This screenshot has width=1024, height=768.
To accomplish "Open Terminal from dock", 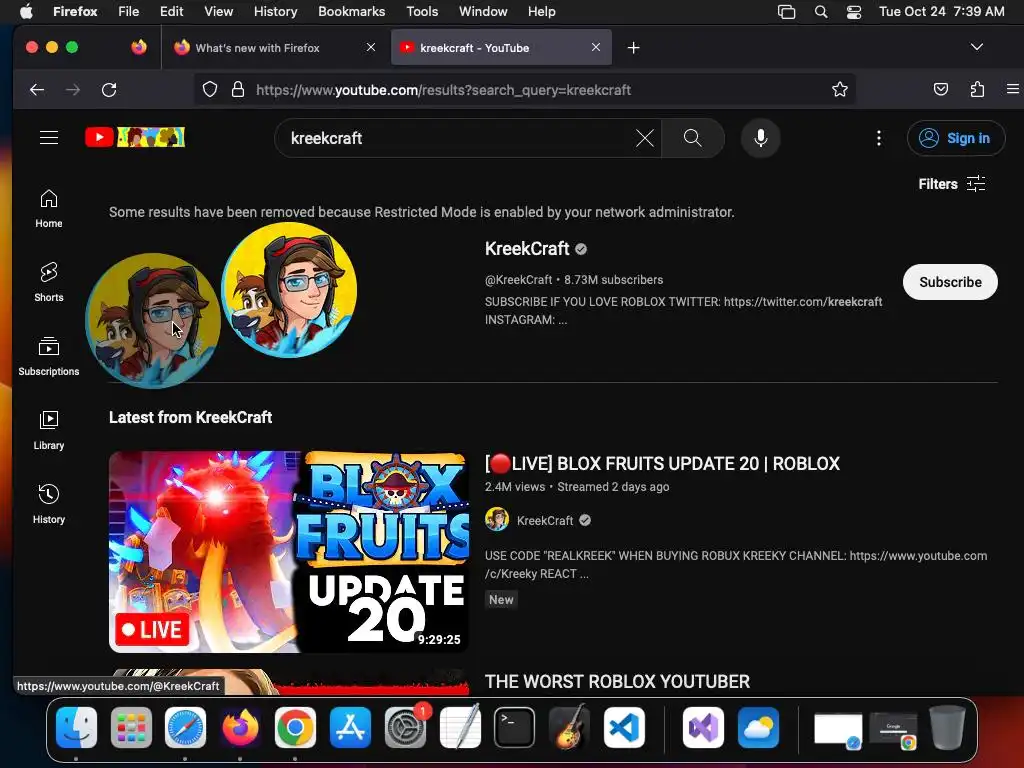I will click(x=515, y=727).
